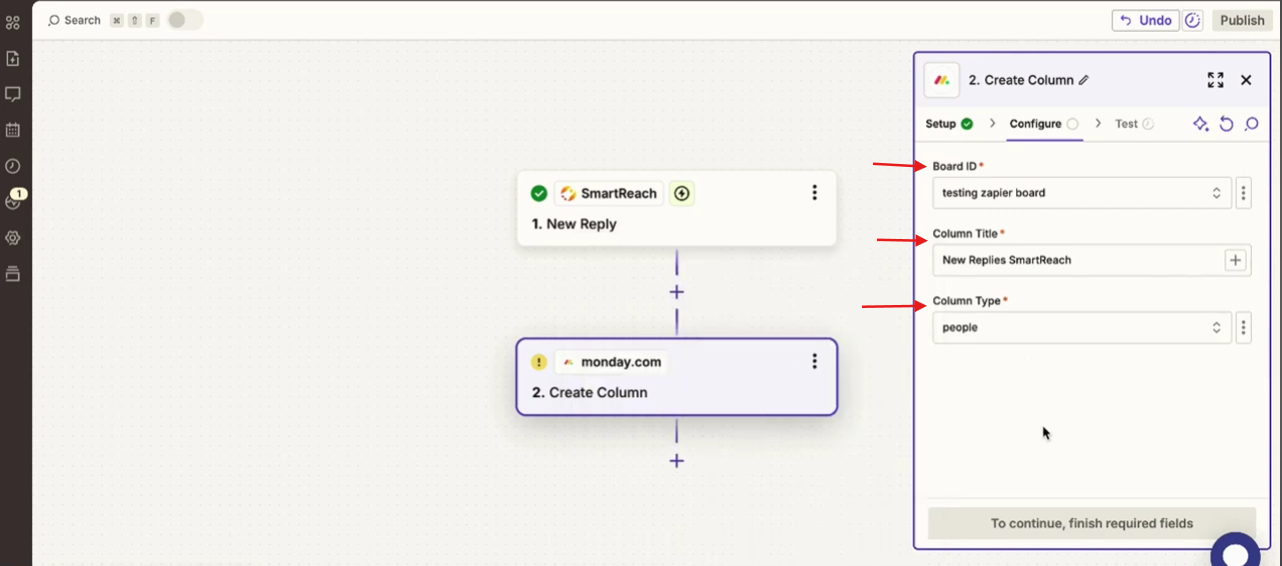
Task: Click the Publish button
Action: (1242, 20)
